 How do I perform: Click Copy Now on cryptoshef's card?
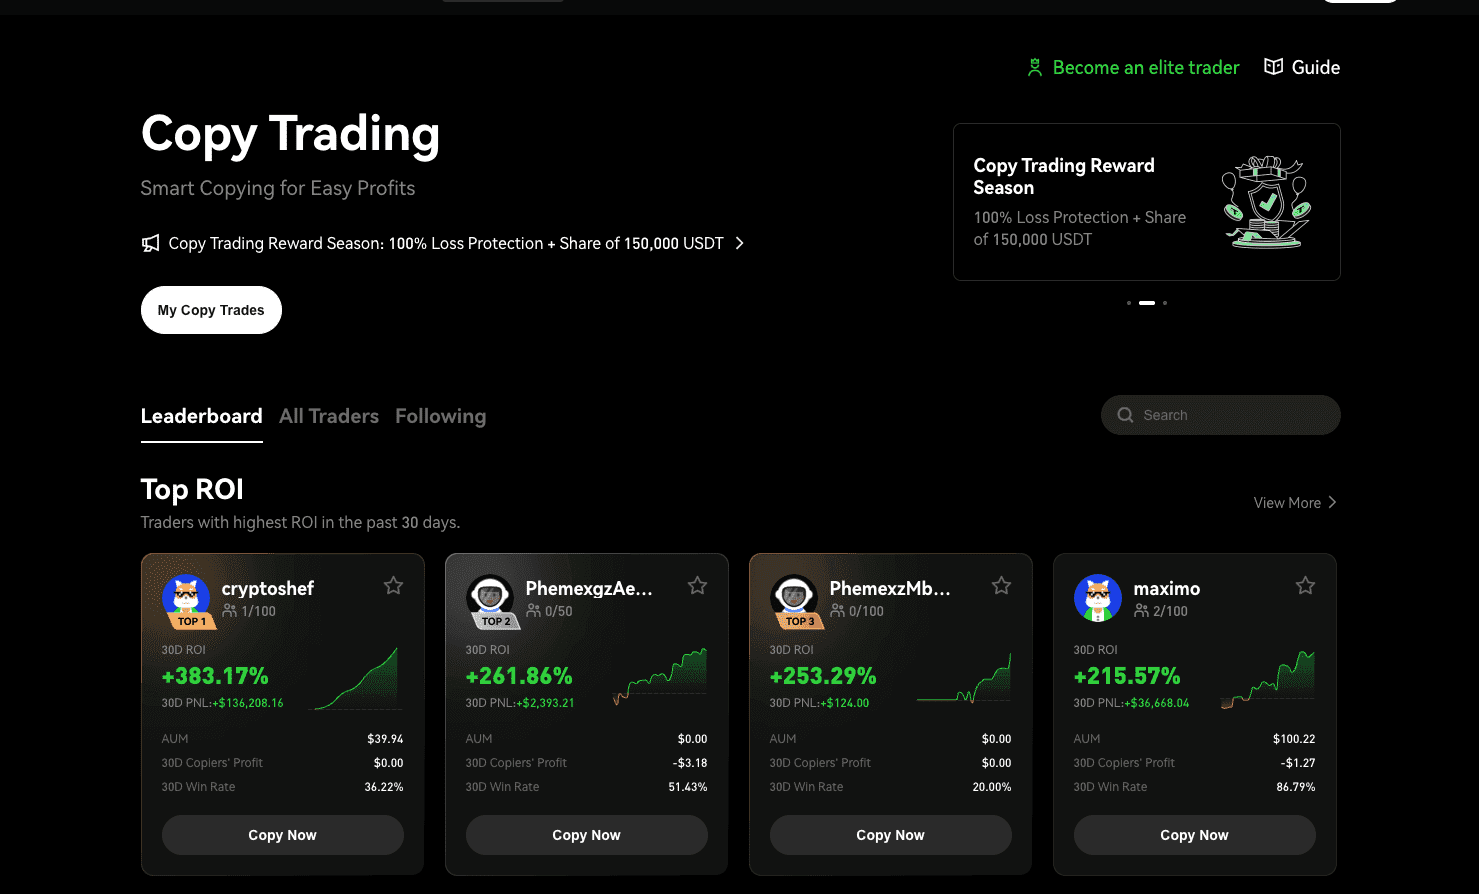283,834
